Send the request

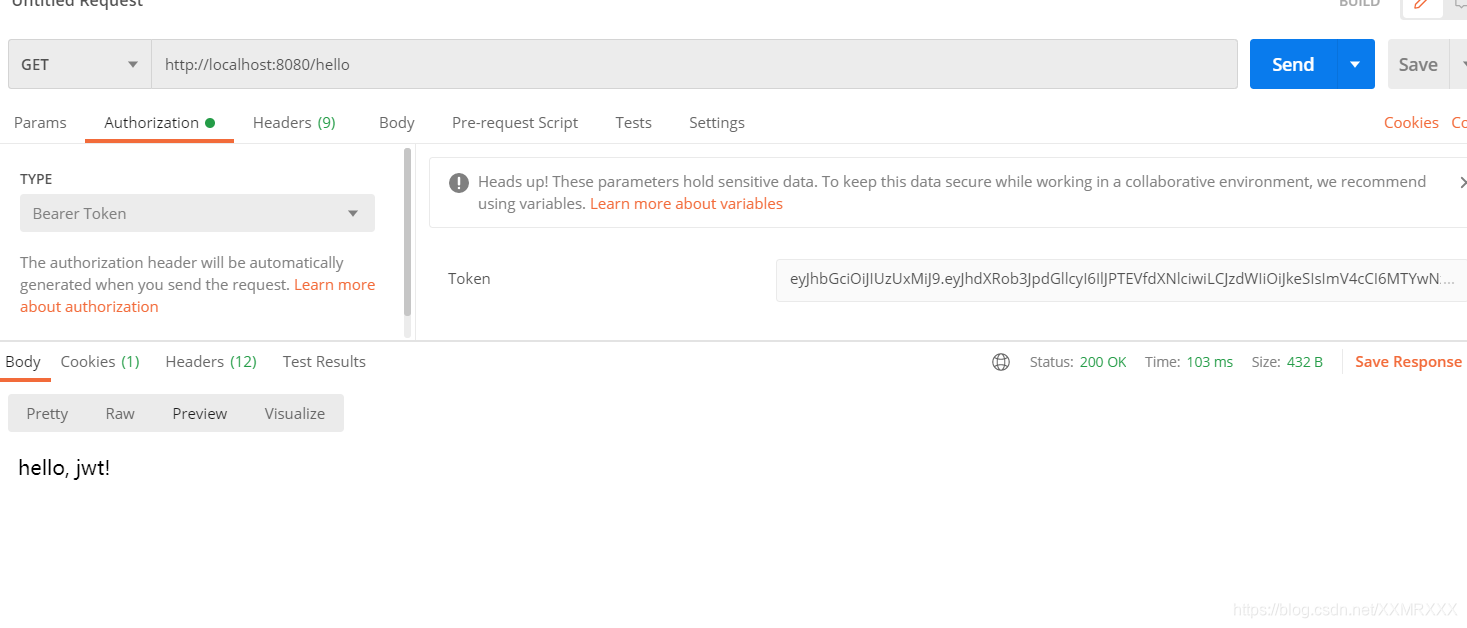1292,64
